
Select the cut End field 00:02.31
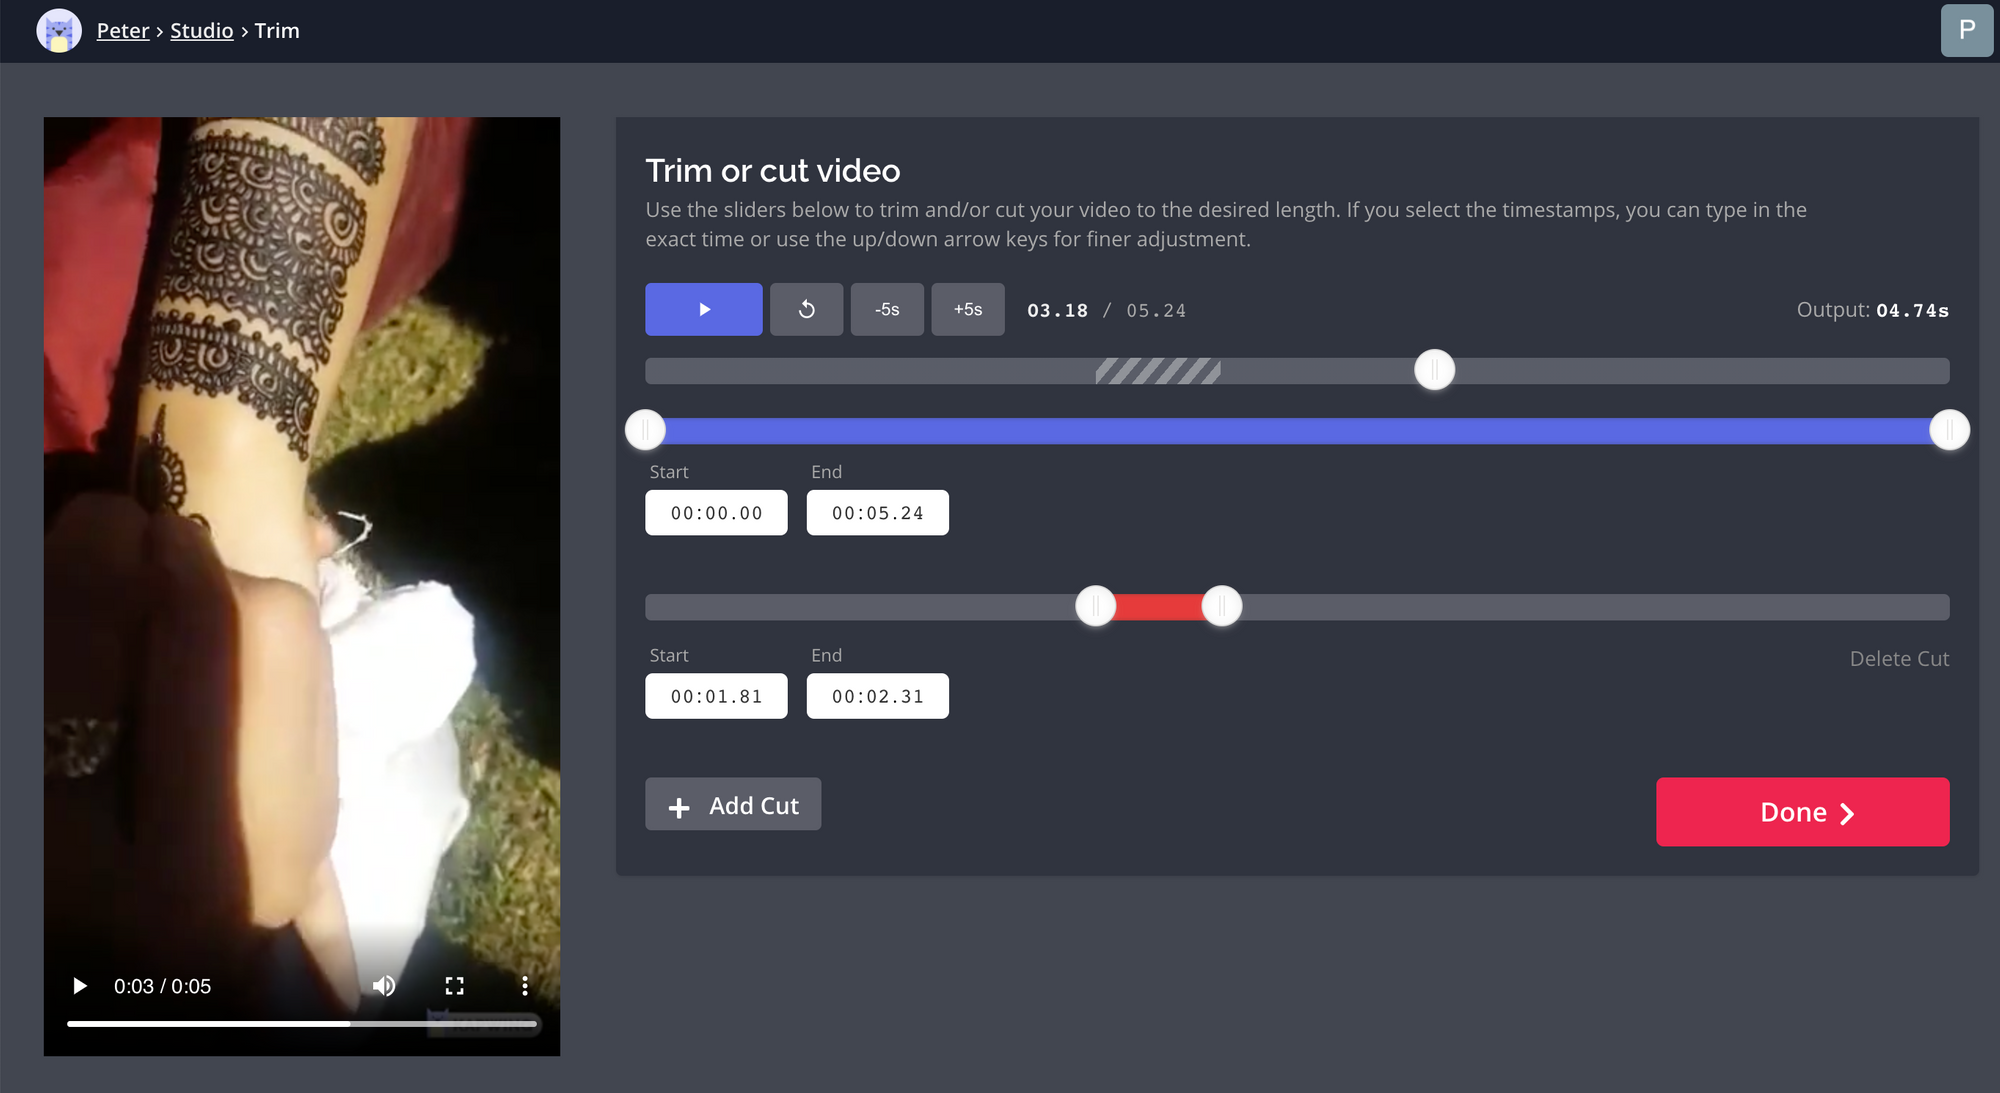tap(877, 696)
